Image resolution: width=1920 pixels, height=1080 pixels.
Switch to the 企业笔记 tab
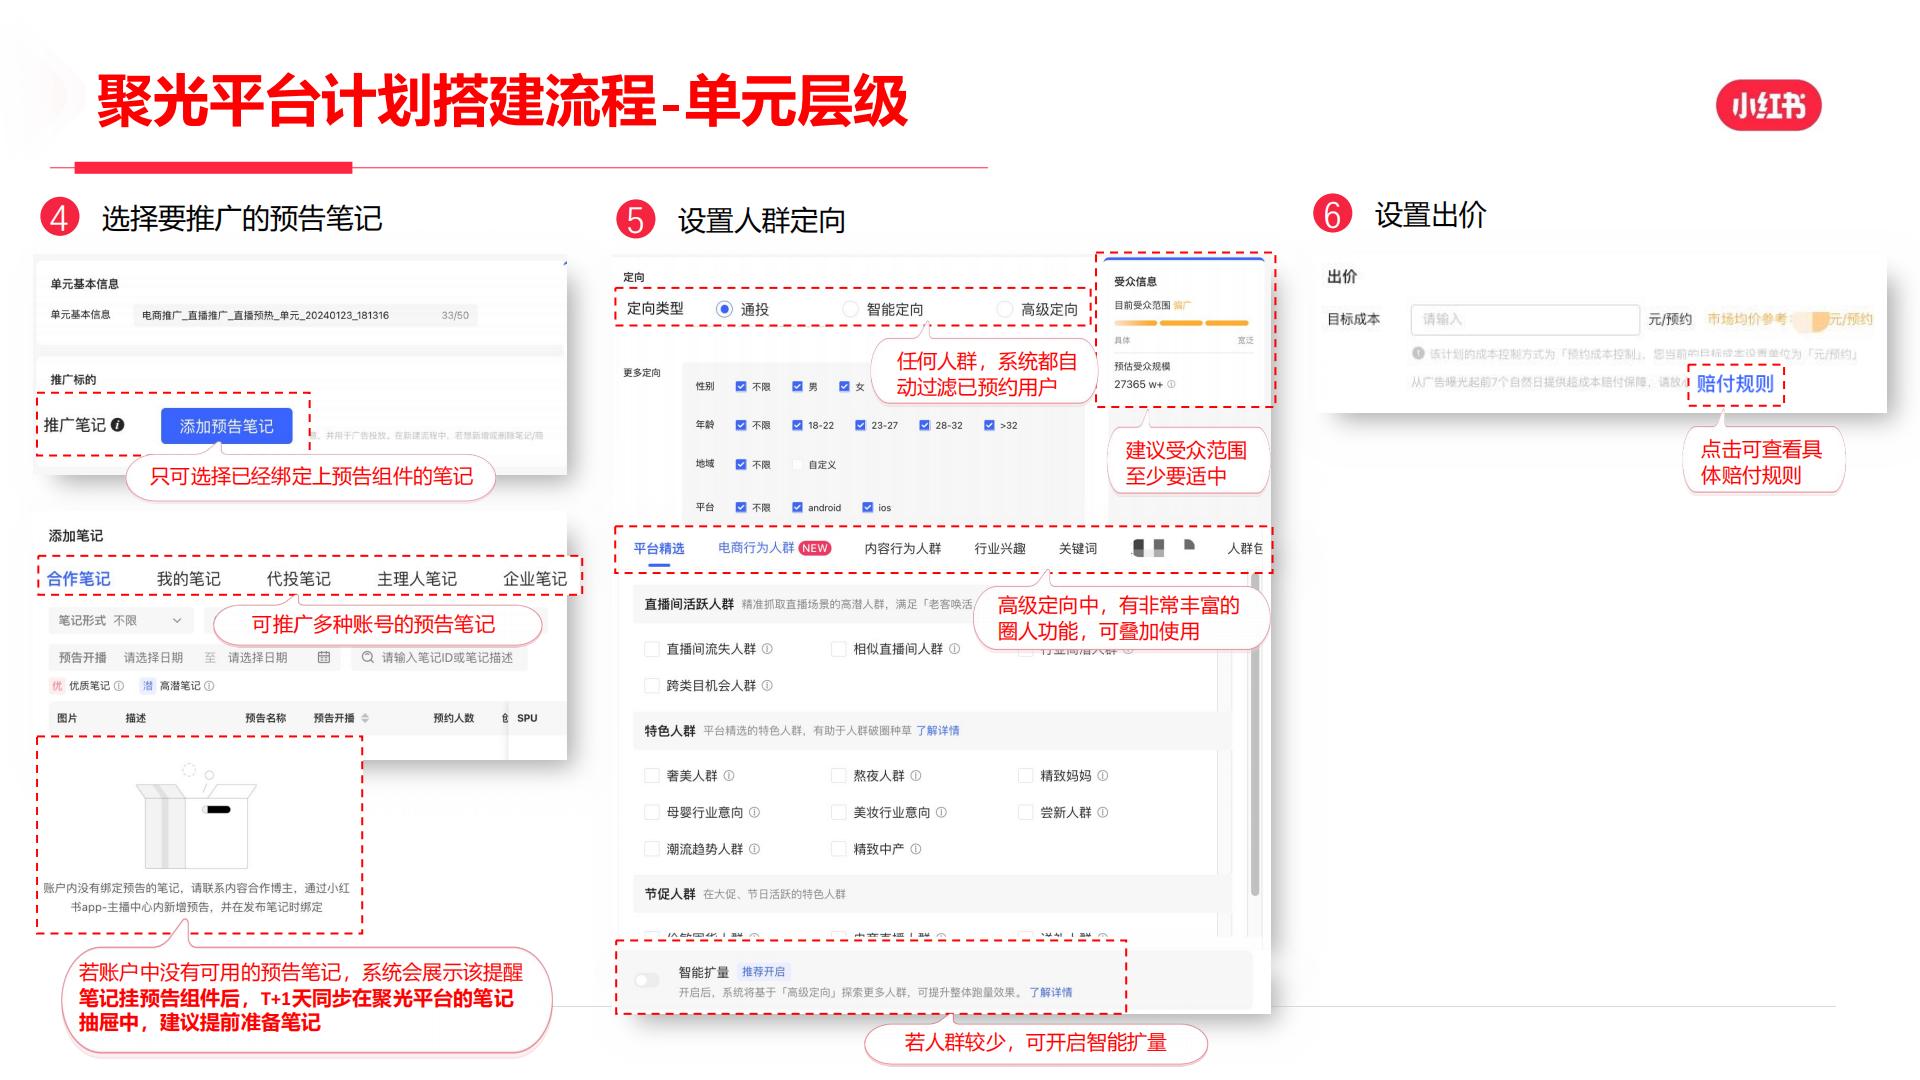click(x=534, y=579)
